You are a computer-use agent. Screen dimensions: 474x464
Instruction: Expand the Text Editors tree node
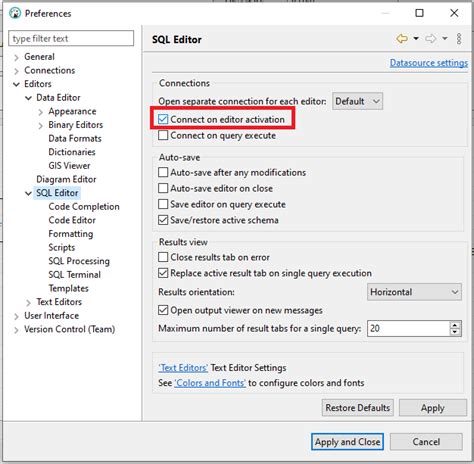pos(28,302)
